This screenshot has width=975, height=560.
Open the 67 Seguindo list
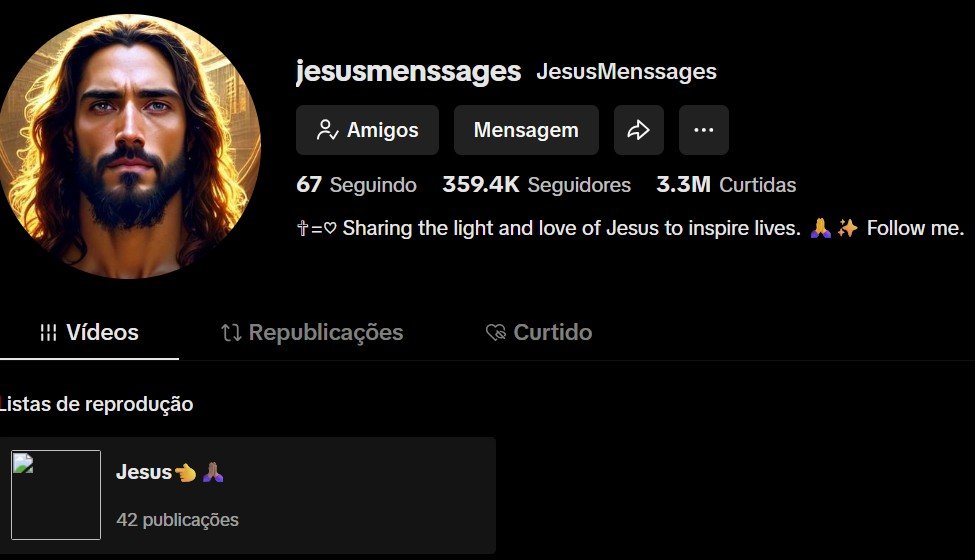[x=356, y=185]
